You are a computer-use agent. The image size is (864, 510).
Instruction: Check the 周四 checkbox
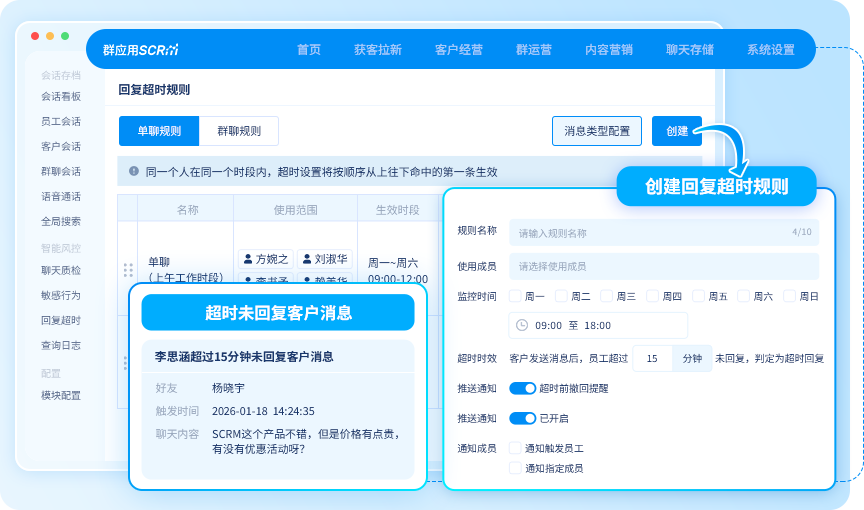click(x=652, y=296)
